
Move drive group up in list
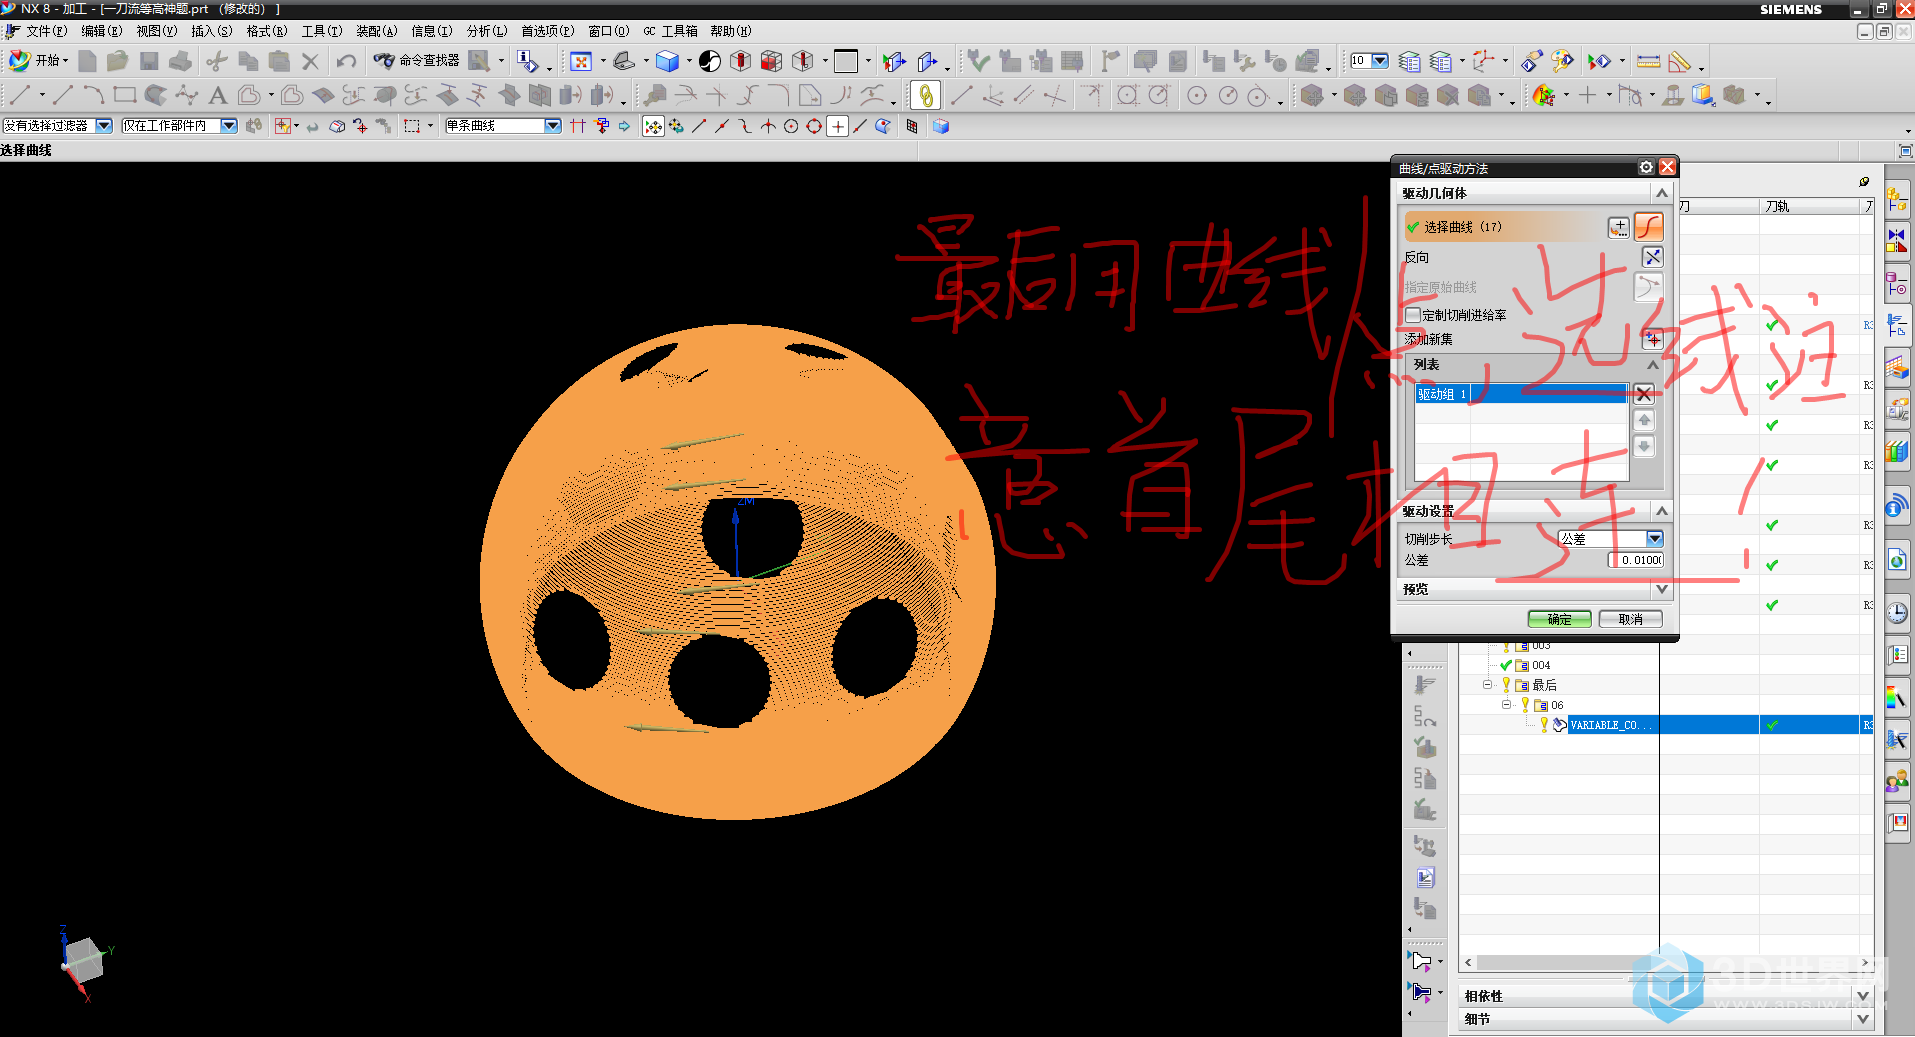1644,420
